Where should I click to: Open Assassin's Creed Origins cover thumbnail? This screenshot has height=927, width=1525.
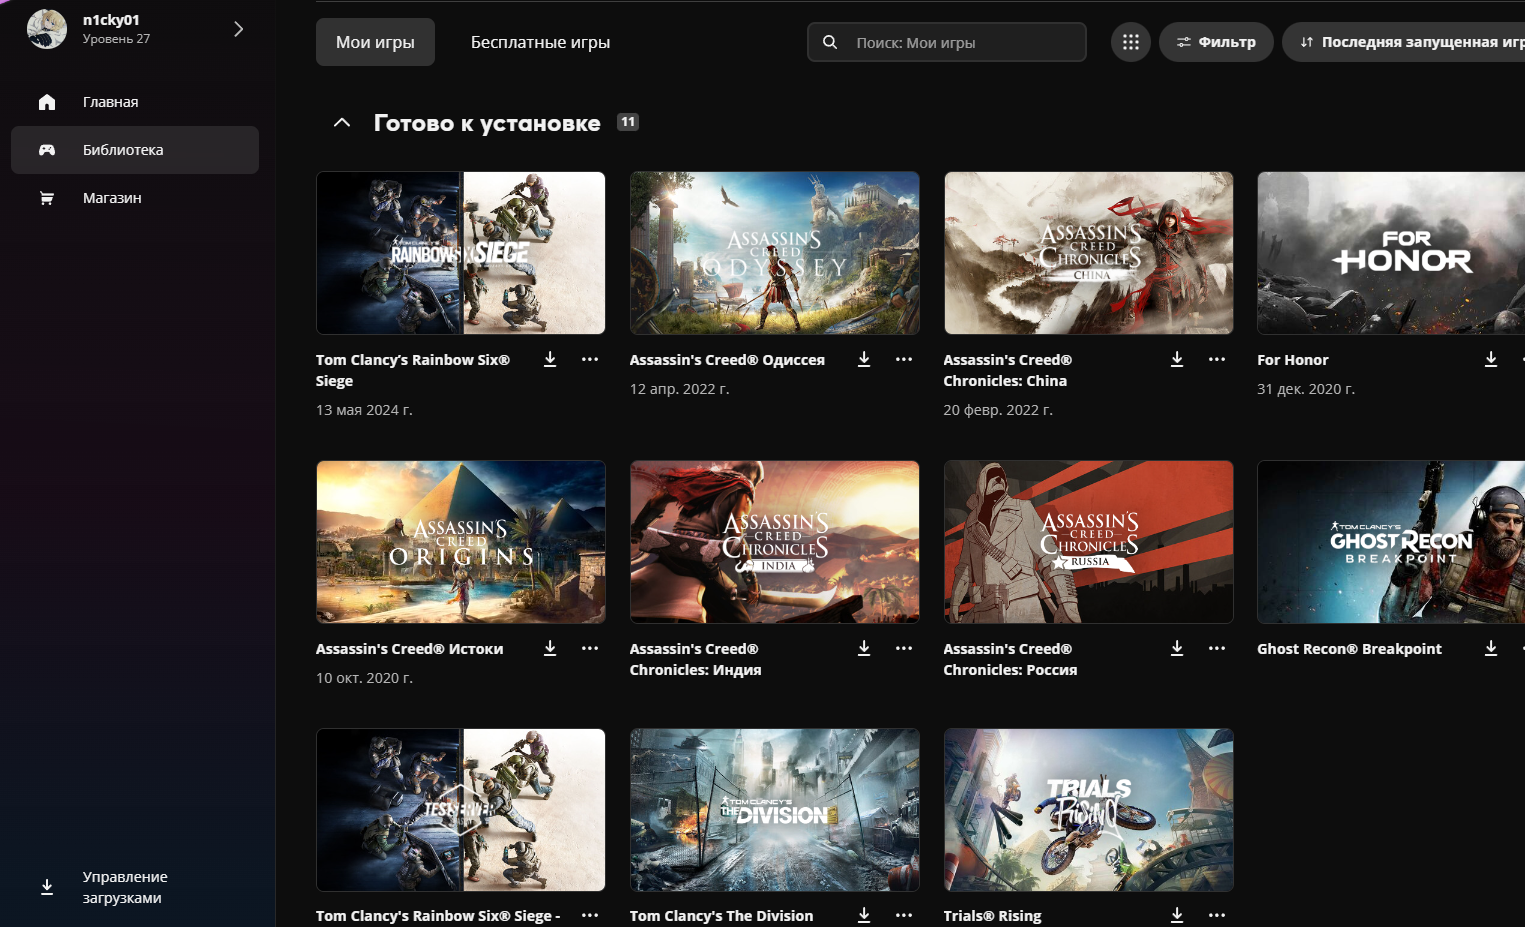click(461, 542)
